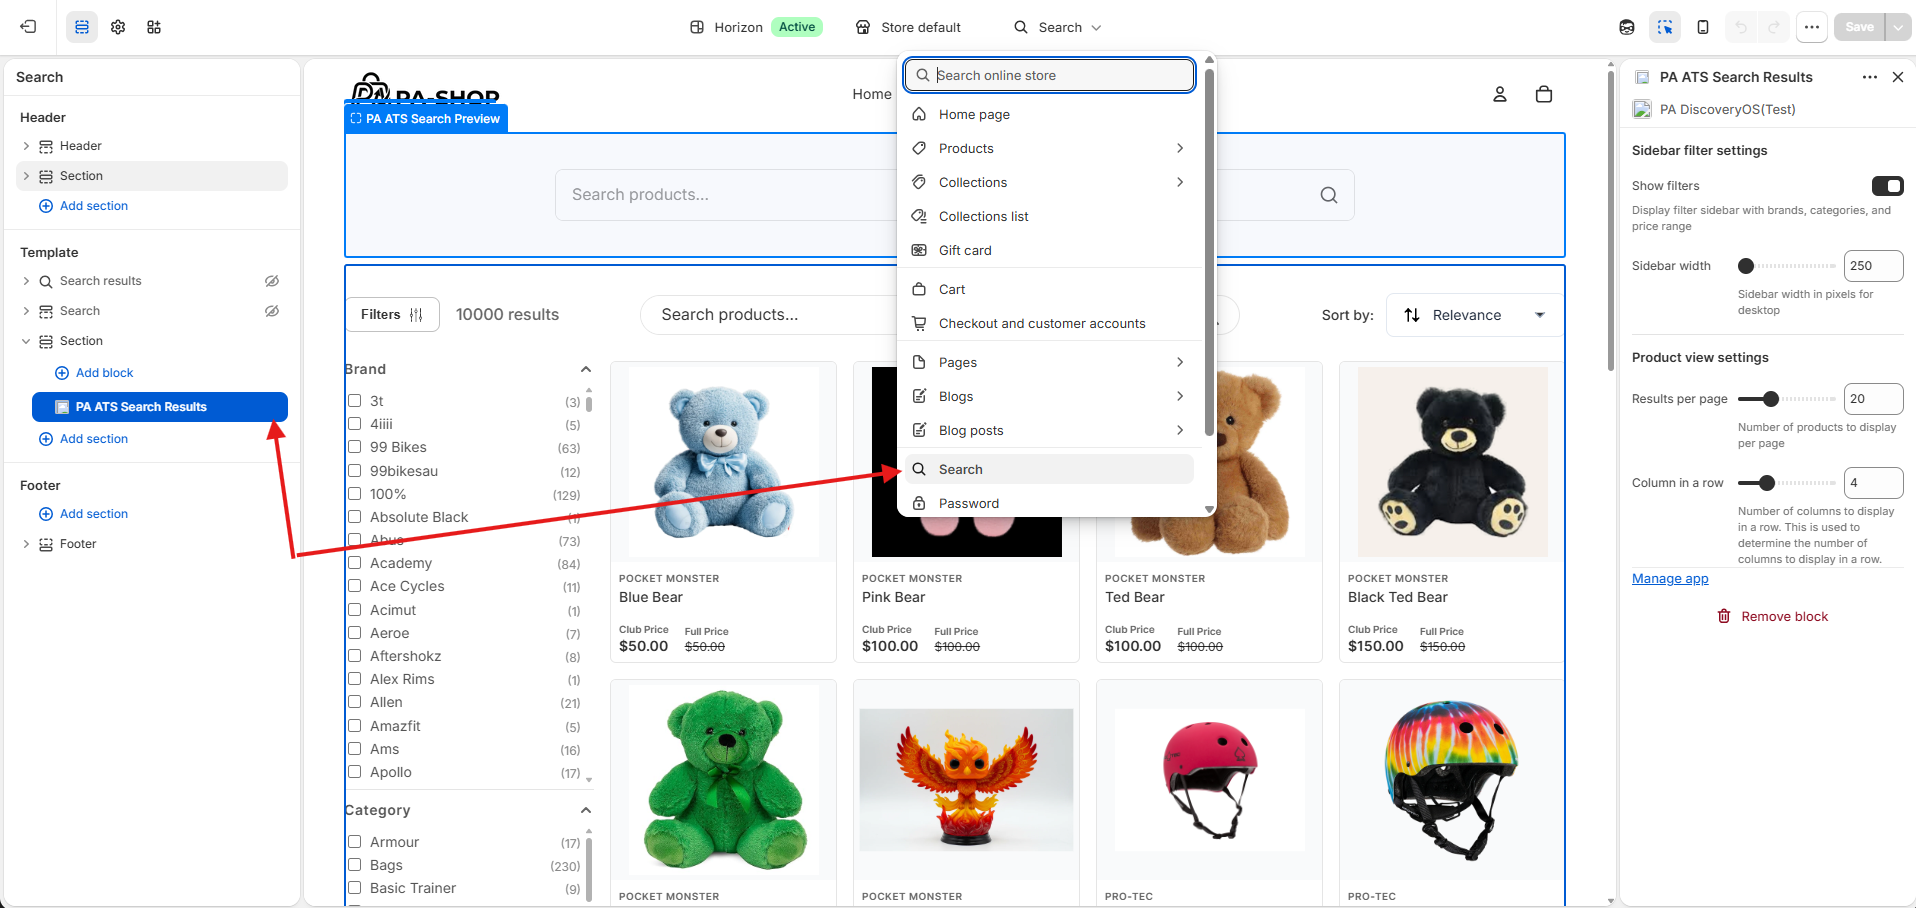Check the Ace Cycles brand checkbox
This screenshot has height=908, width=1916.
[x=354, y=586]
